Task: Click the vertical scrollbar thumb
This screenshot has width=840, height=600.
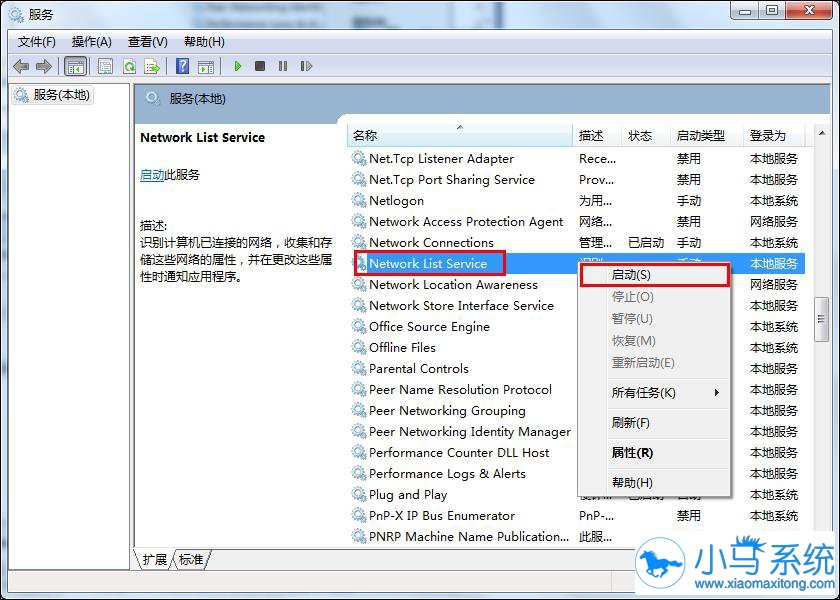Action: 821,319
